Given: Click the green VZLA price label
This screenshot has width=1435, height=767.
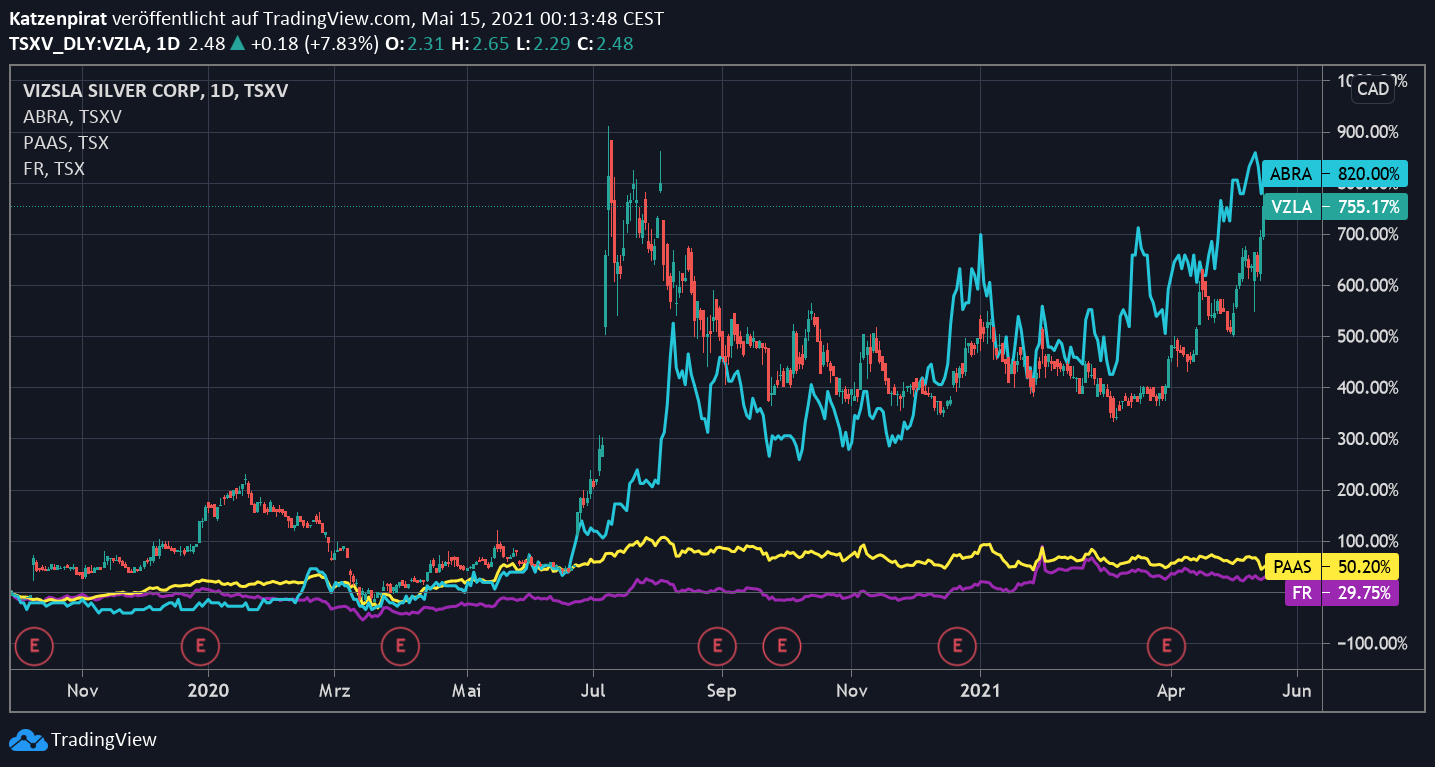Looking at the screenshot, I should coord(1291,207).
